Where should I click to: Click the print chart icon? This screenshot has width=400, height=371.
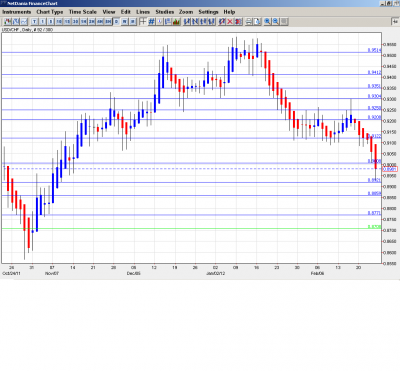[249, 22]
